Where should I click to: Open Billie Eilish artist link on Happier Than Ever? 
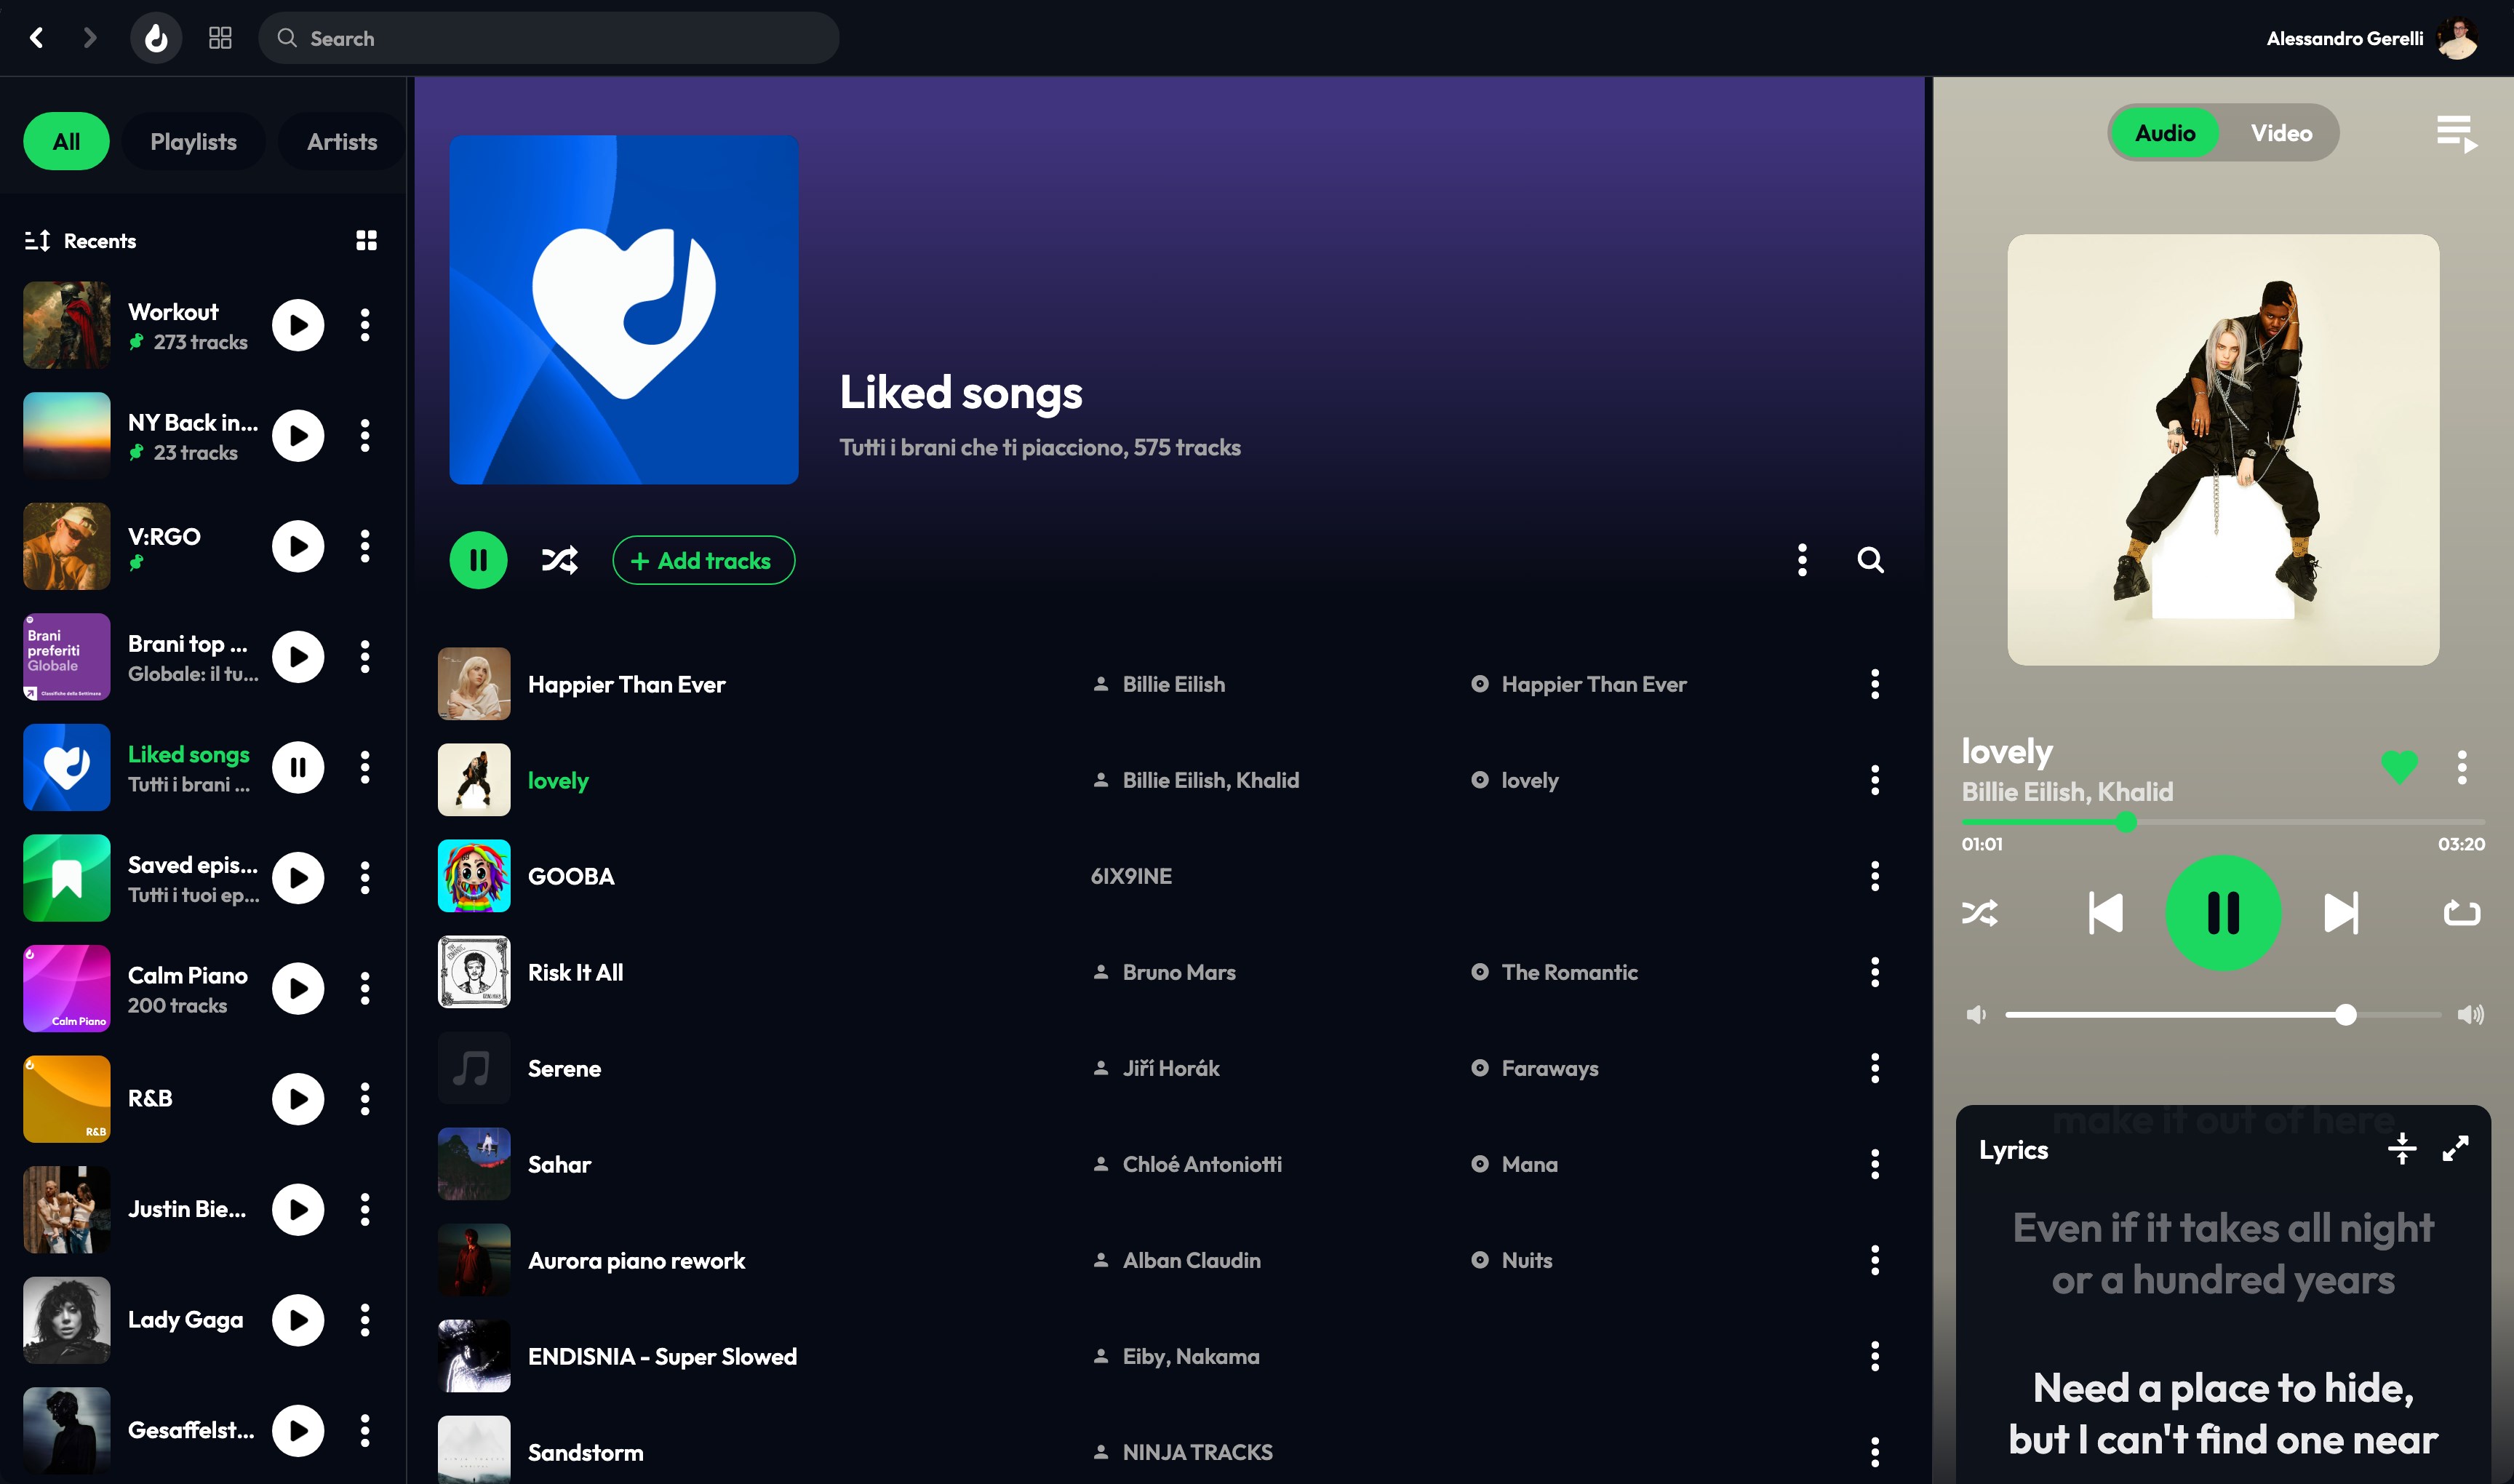(x=1173, y=685)
